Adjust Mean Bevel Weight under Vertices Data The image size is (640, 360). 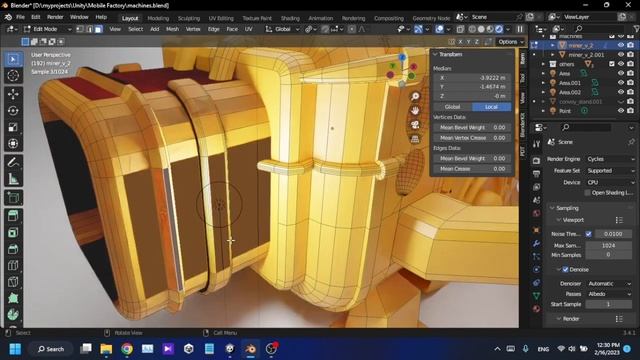[x=472, y=127]
